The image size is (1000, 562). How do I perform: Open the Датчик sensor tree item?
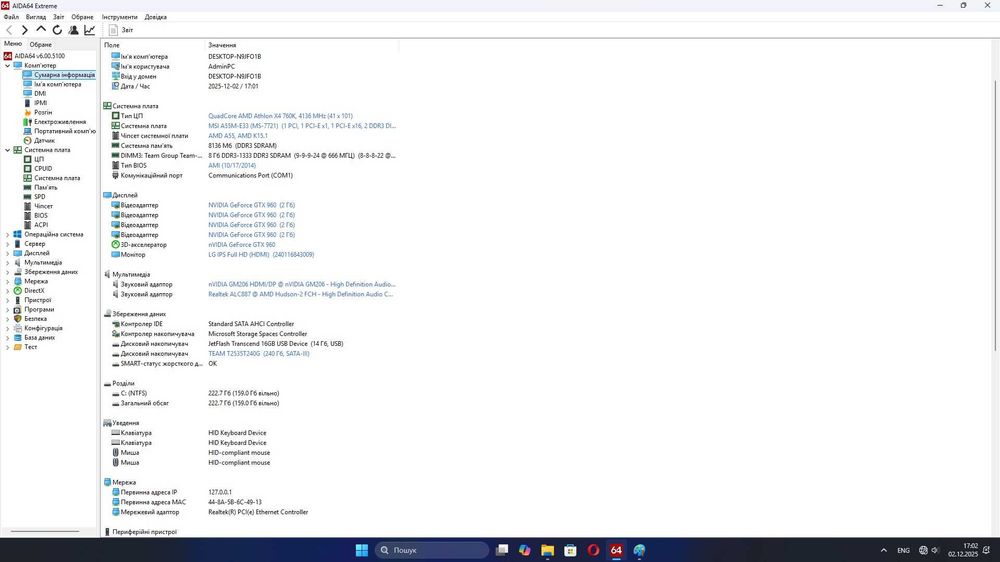[x=44, y=140]
